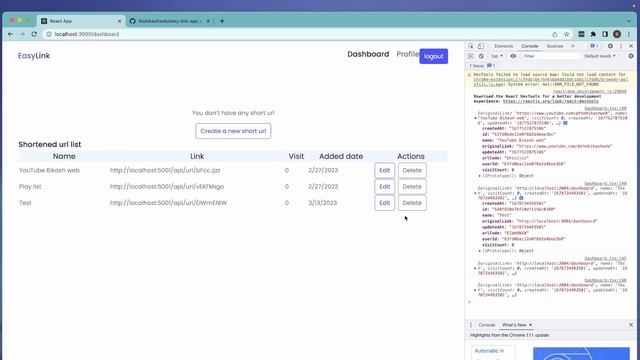Click the EasyLink logo
The image size is (640, 360).
coord(34,56)
